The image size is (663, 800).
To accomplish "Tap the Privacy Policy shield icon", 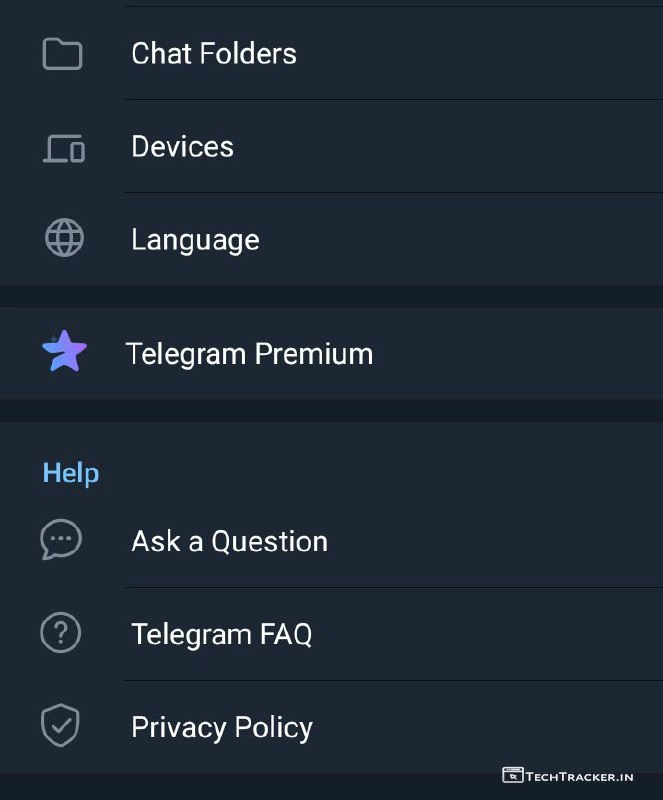I will click(60, 726).
